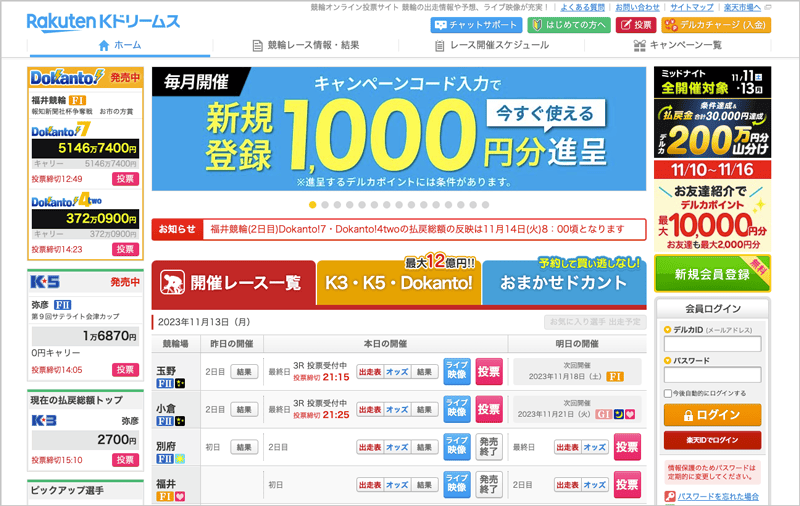This screenshot has height=506, width=800.
Task: Follow パスワードを忘れた場合 link
Action: click(718, 496)
